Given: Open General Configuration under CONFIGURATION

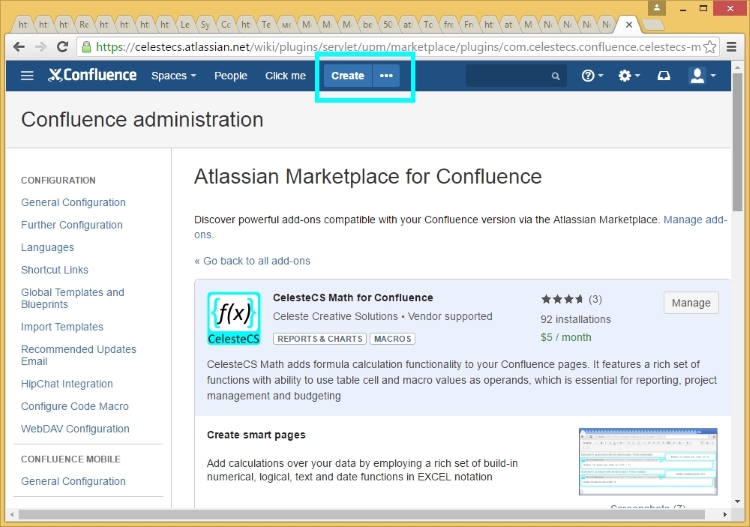Looking at the screenshot, I should (73, 203).
